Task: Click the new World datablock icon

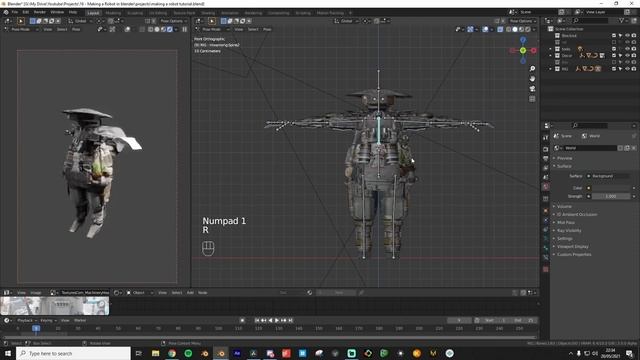Action: tap(627, 148)
